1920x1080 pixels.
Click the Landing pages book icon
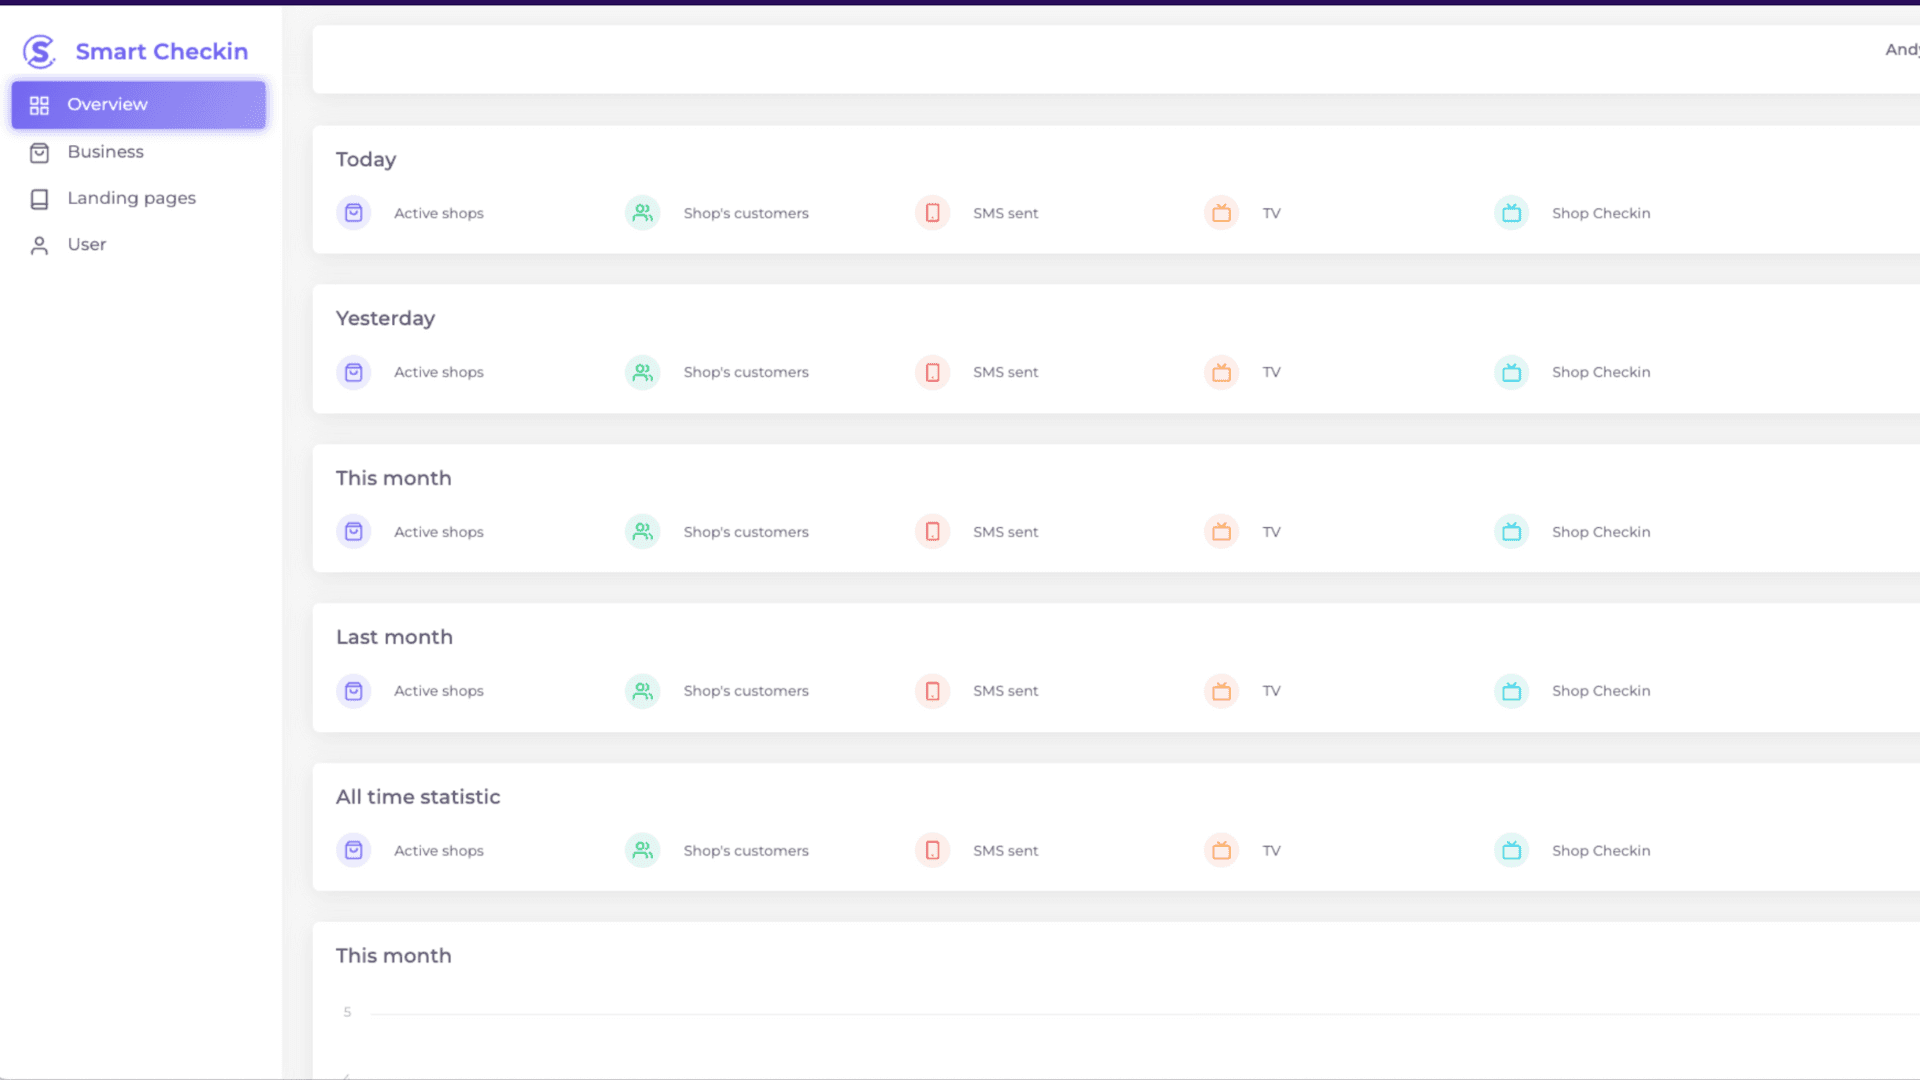click(x=39, y=198)
